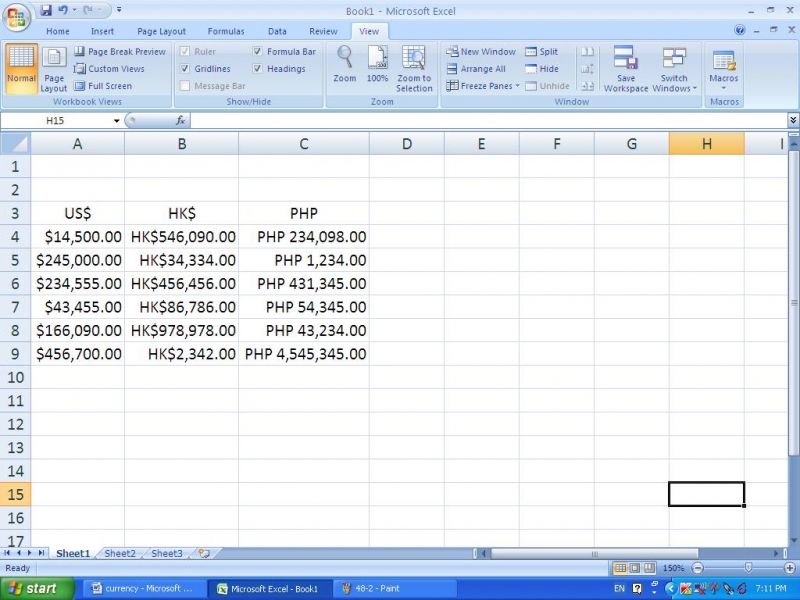
Task: Enable the Message Bar checkbox
Action: click(x=185, y=86)
